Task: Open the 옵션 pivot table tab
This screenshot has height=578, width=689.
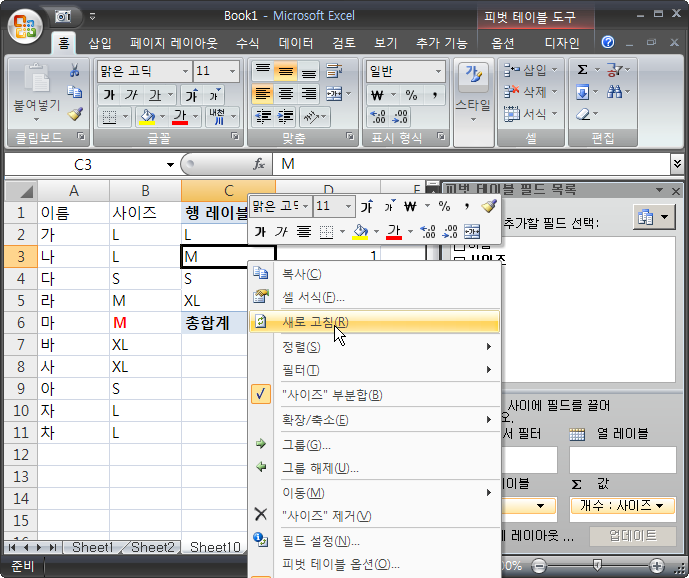Action: [x=503, y=43]
